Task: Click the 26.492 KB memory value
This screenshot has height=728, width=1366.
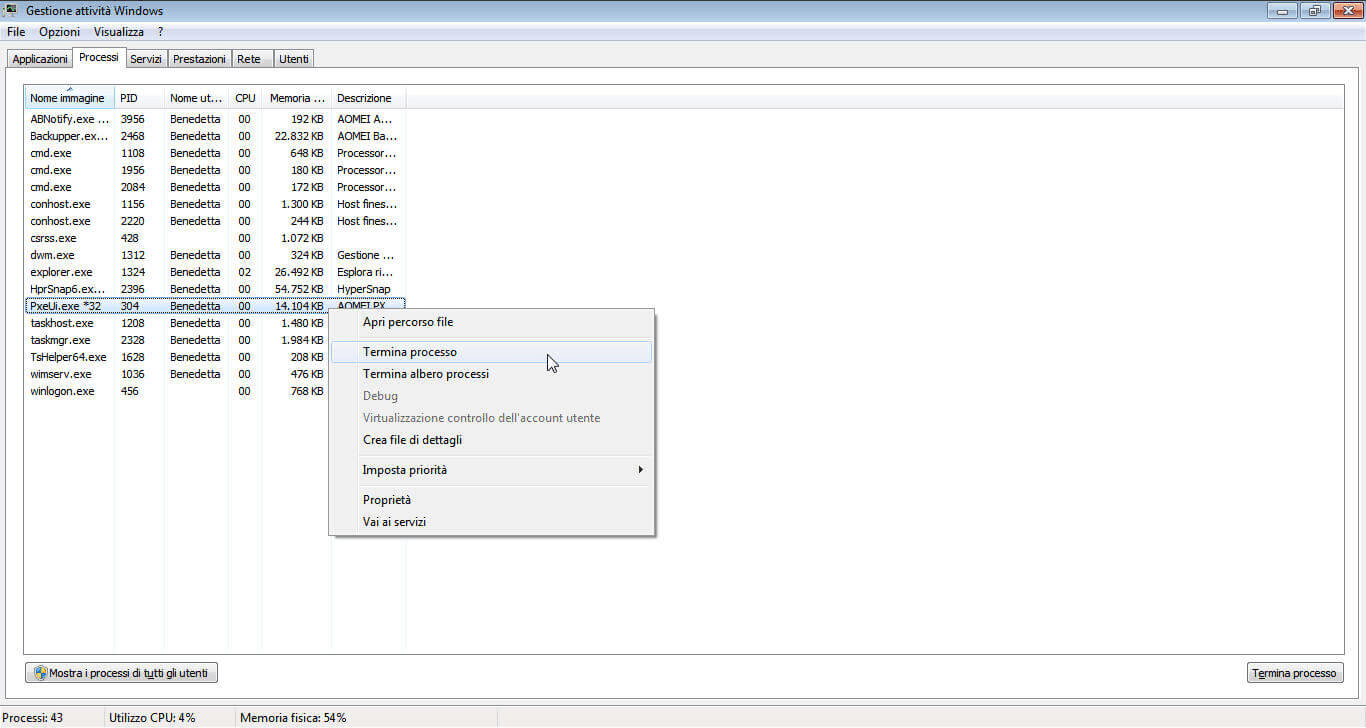Action: [x=299, y=272]
